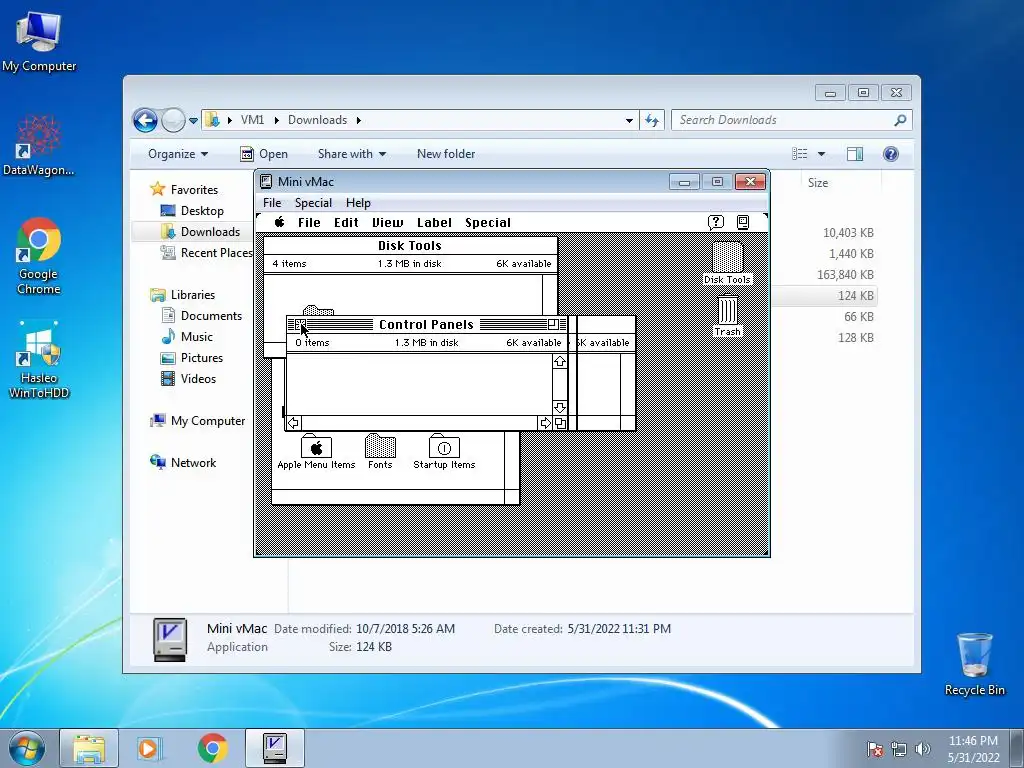Click the Control Panels window close box
1024x768 pixels.
click(x=300, y=325)
